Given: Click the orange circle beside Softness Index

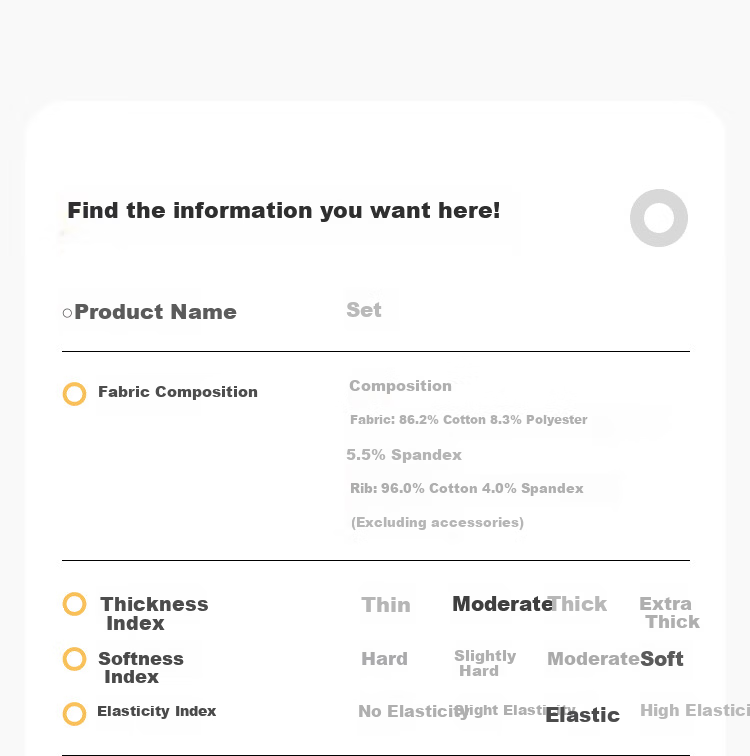Looking at the screenshot, I should click(74, 659).
